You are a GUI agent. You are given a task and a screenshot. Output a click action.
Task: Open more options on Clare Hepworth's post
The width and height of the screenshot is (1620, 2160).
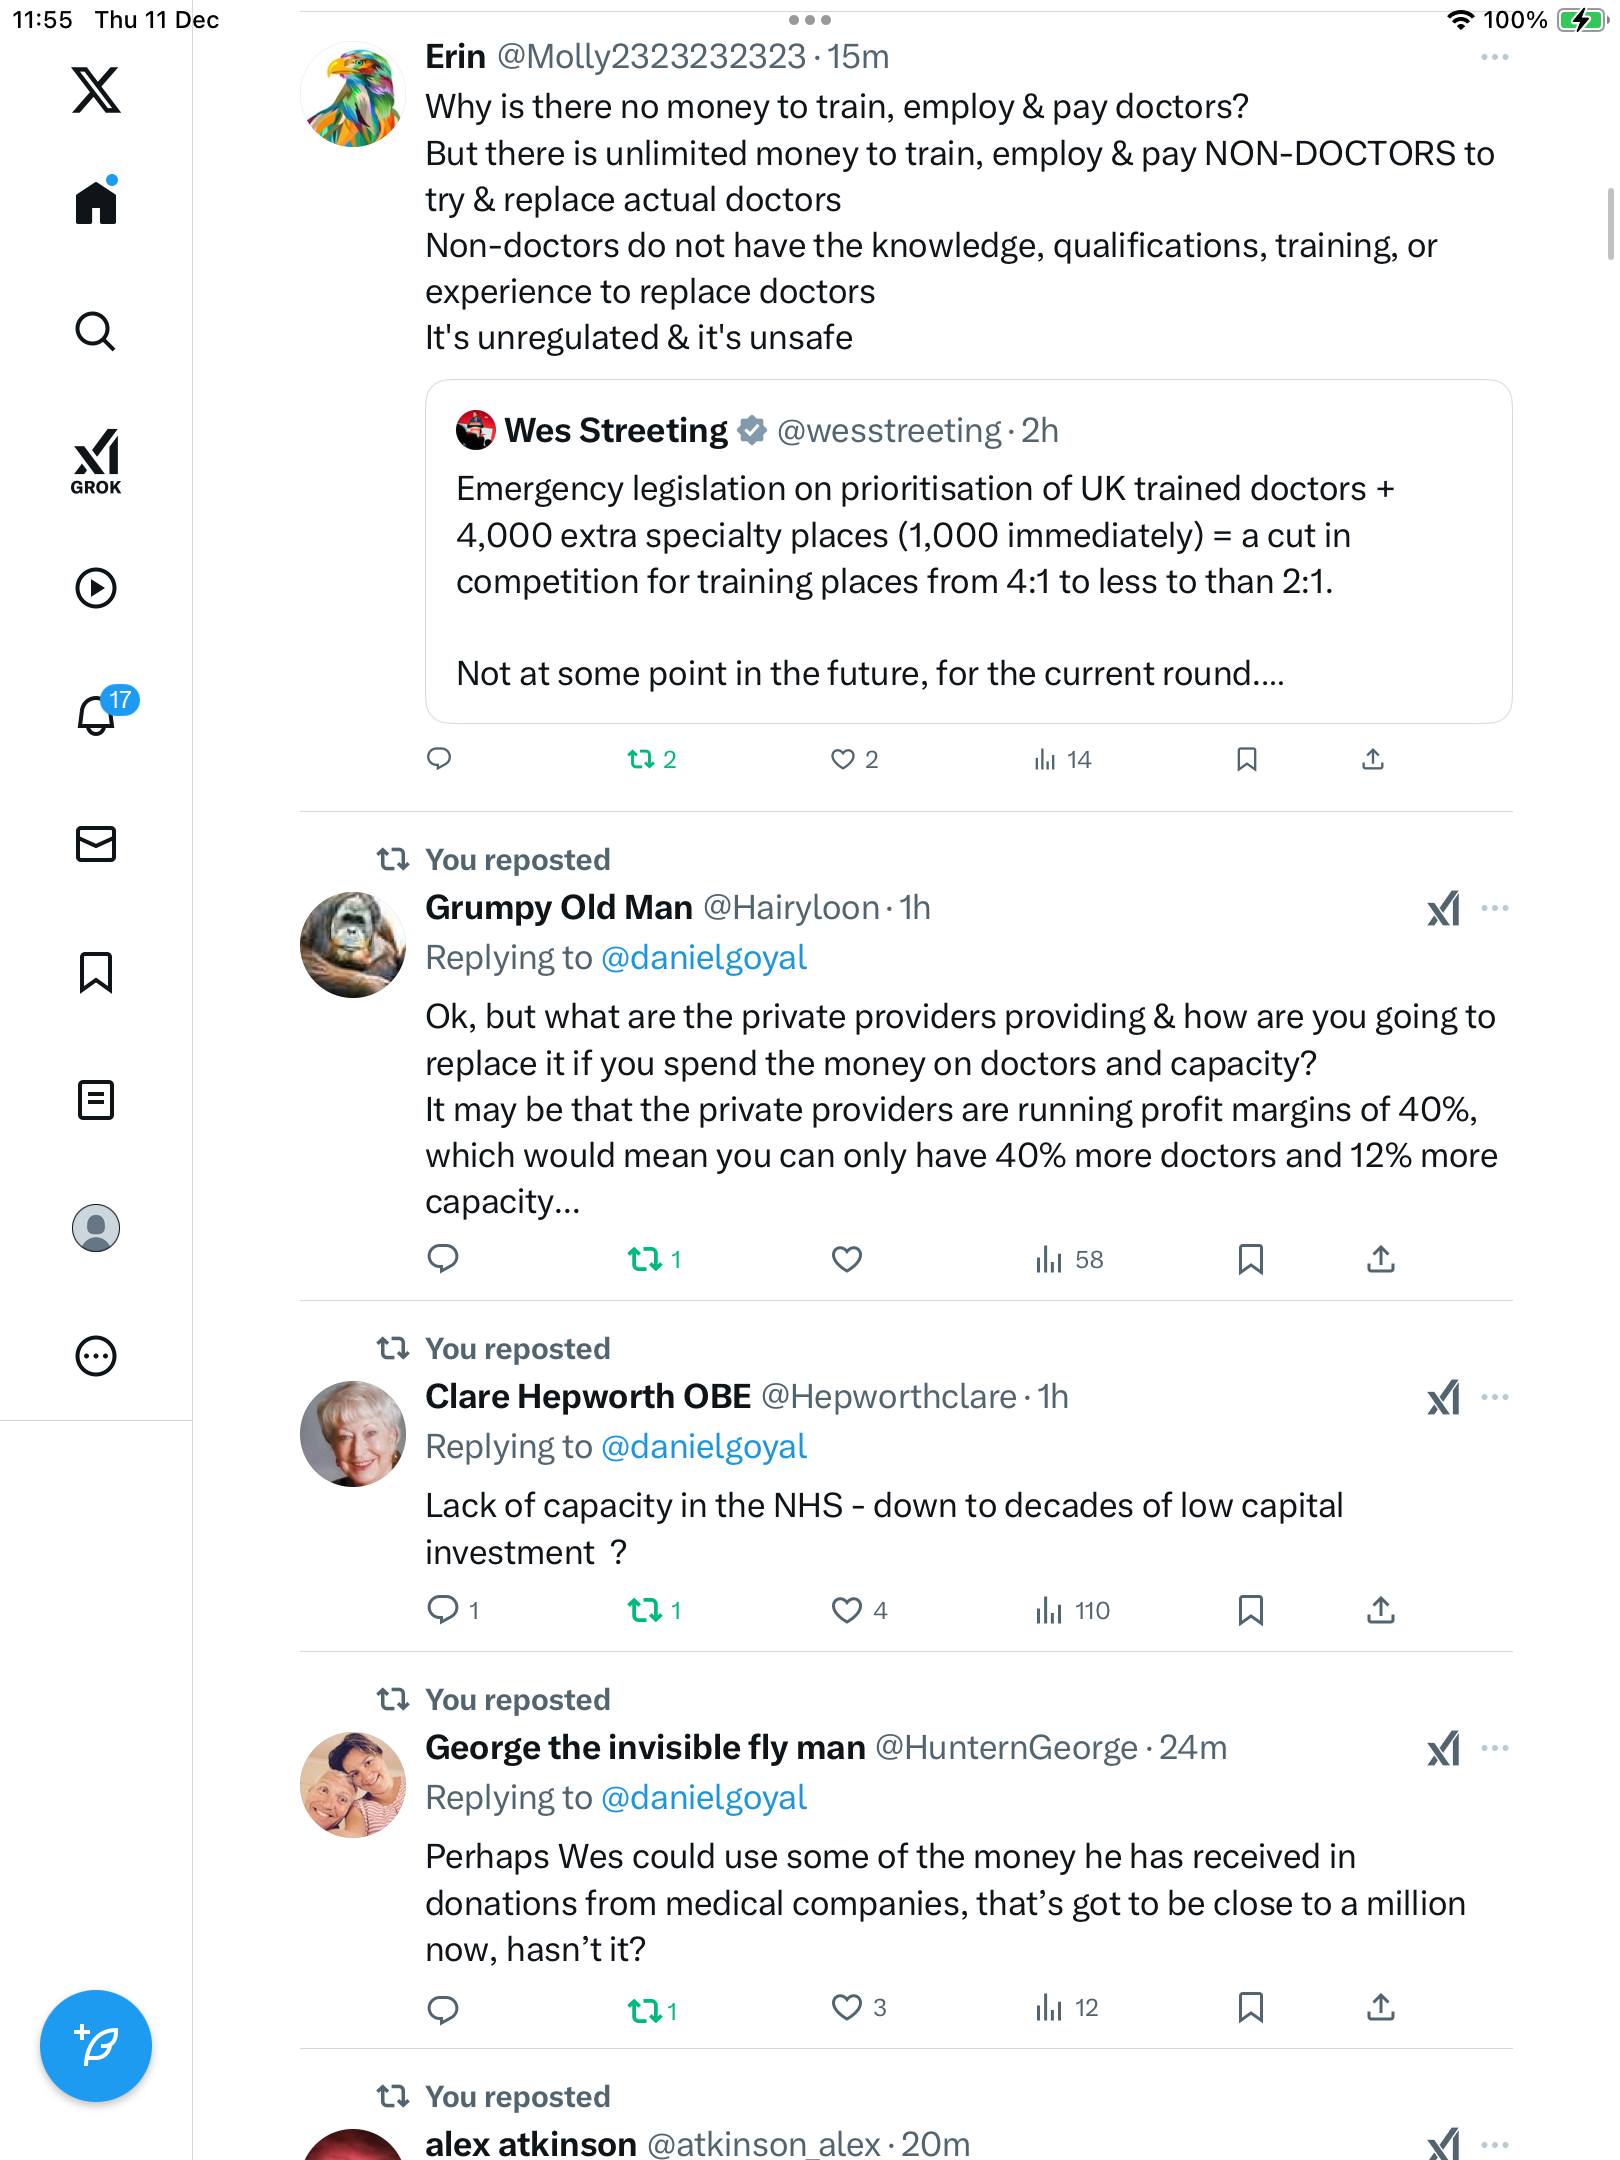click(x=1494, y=1397)
